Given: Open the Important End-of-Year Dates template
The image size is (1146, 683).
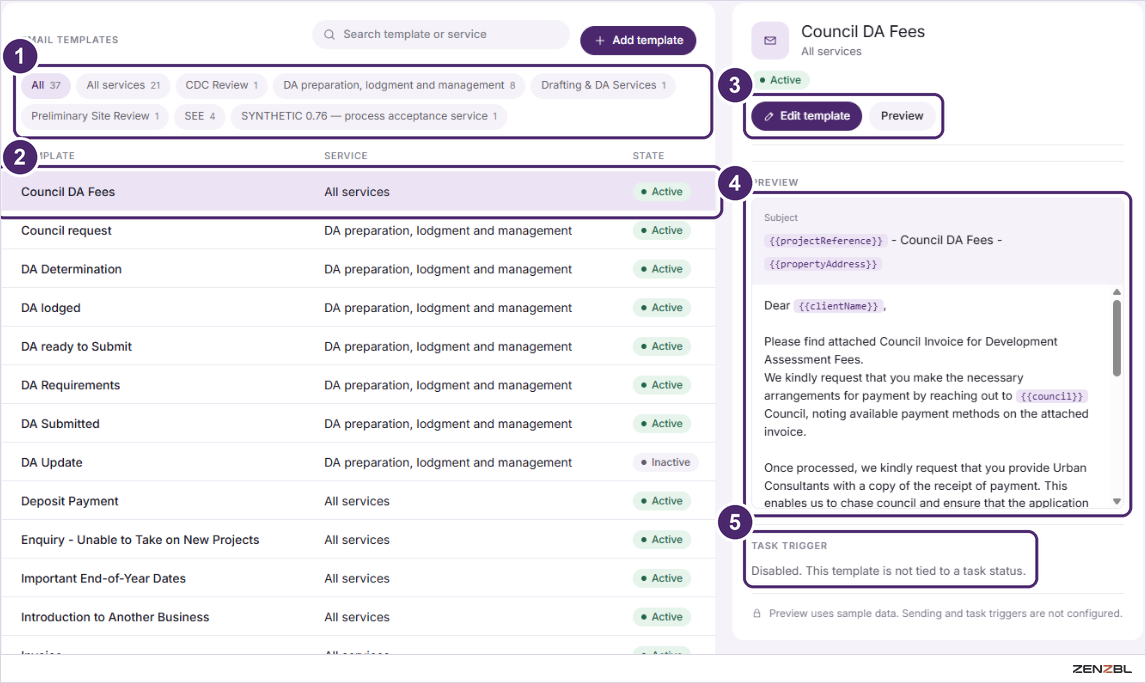Looking at the screenshot, I should [358, 579].
